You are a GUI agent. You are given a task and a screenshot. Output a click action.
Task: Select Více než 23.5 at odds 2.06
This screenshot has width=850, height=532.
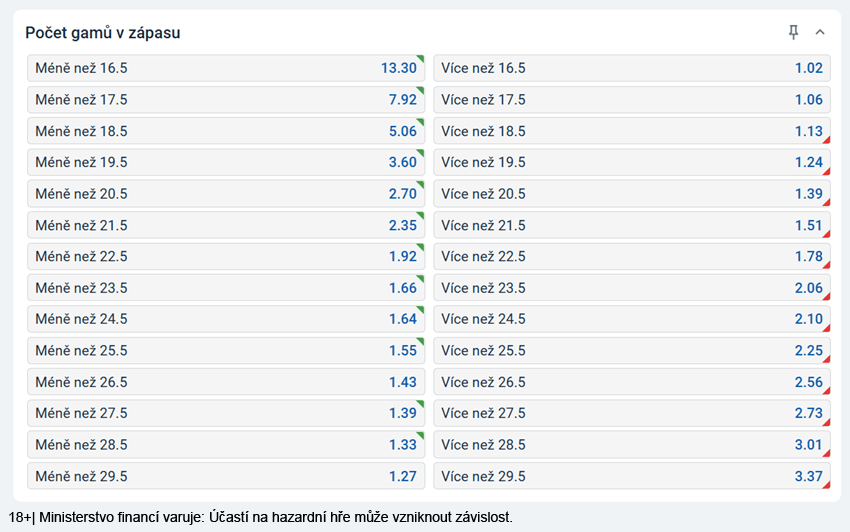(631, 288)
